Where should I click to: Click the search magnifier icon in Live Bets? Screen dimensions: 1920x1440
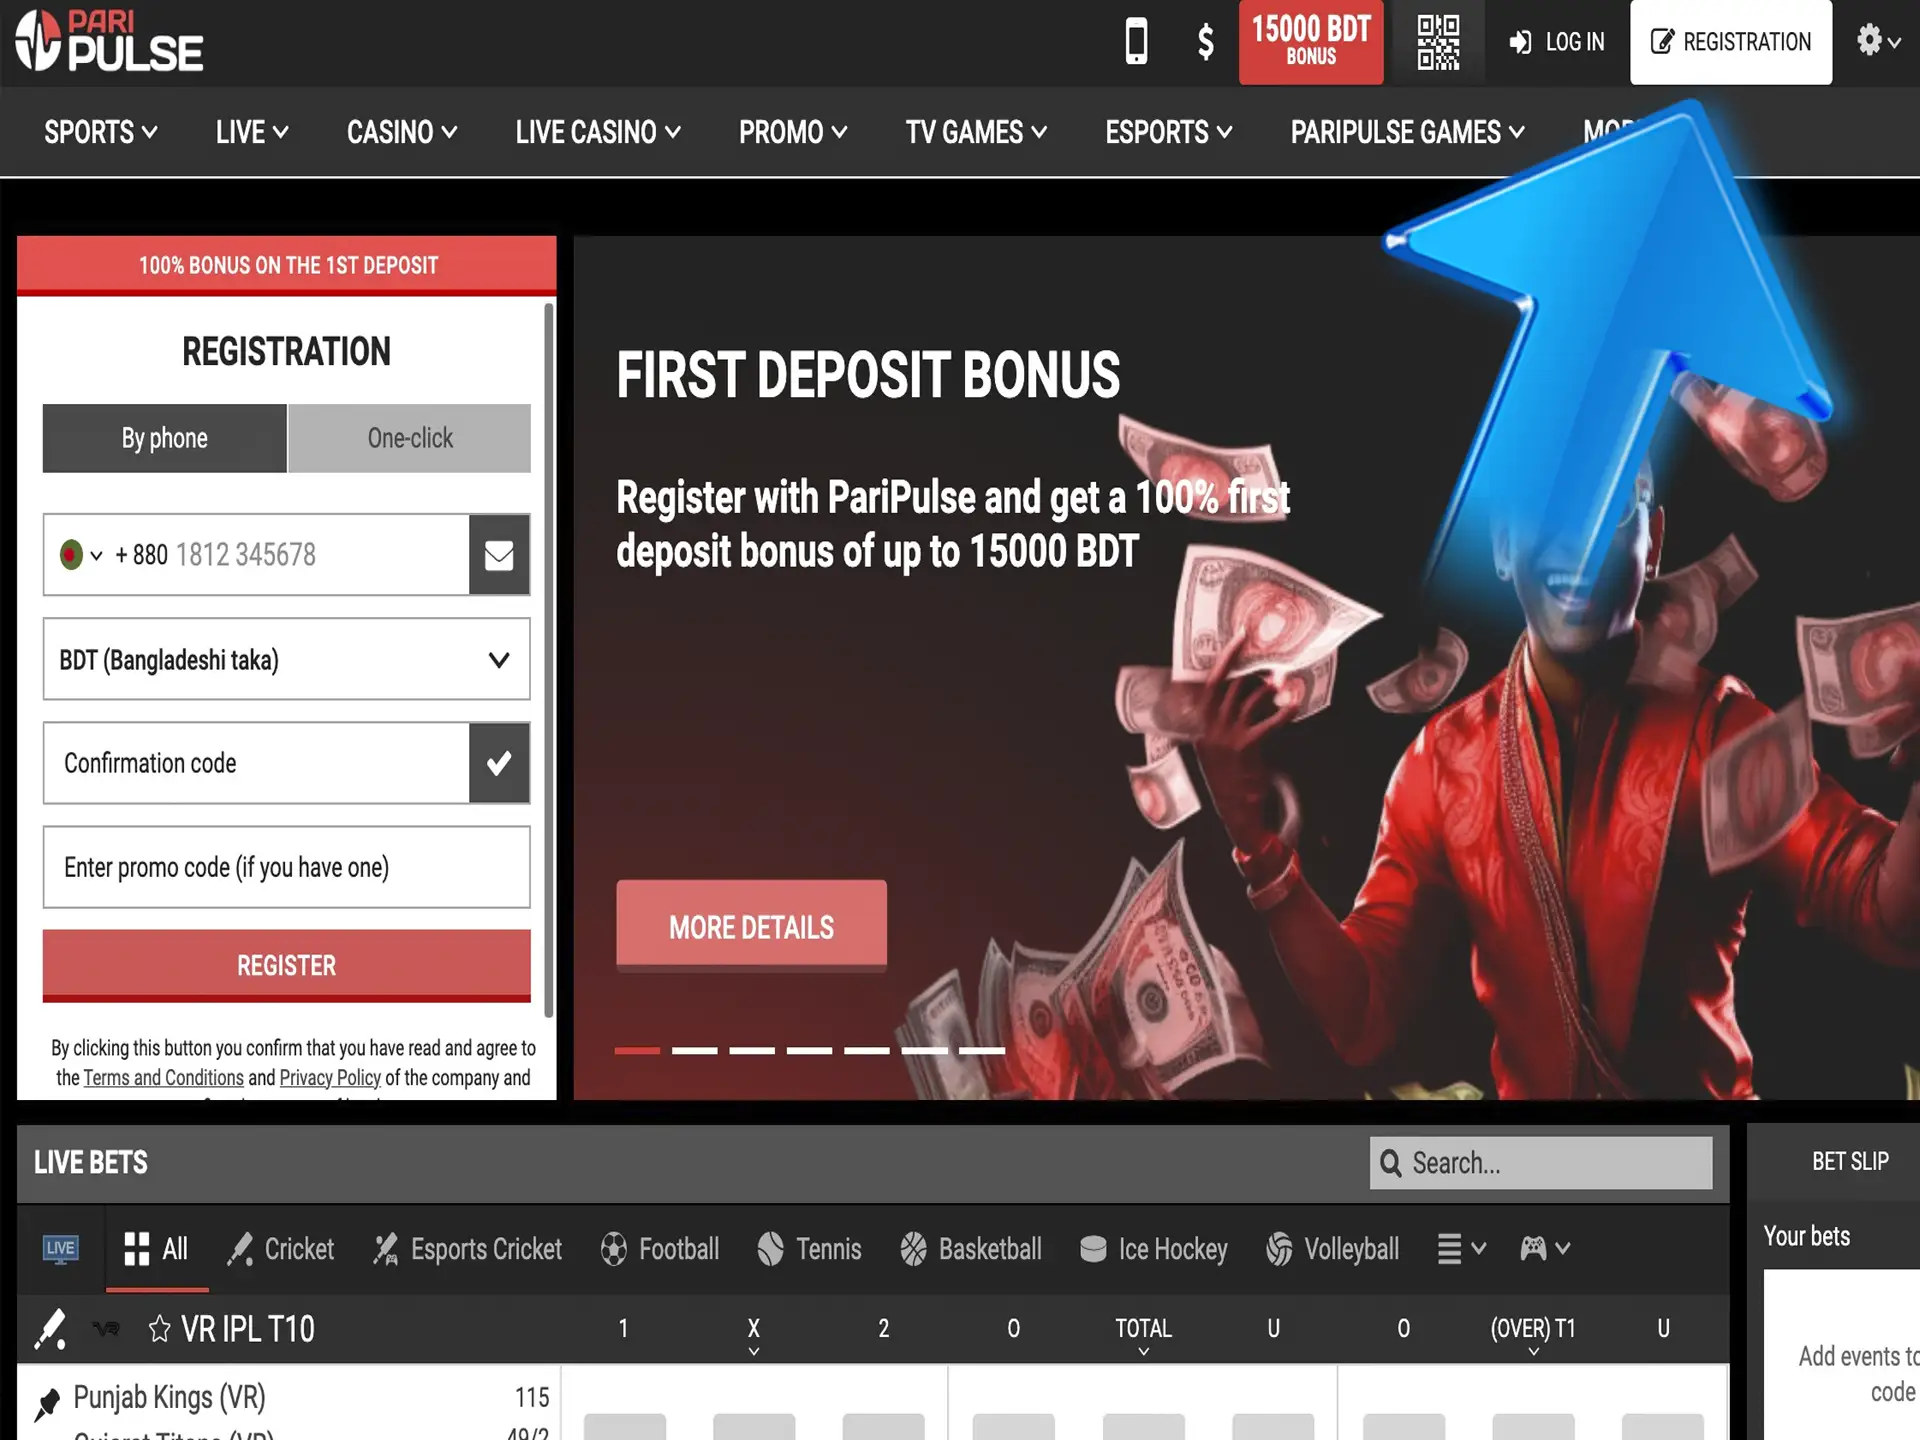[1391, 1163]
